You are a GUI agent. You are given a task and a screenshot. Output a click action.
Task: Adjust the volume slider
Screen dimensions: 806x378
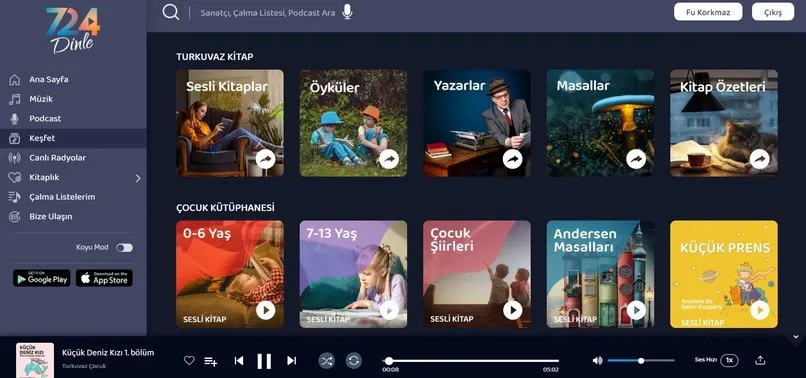[x=641, y=361]
